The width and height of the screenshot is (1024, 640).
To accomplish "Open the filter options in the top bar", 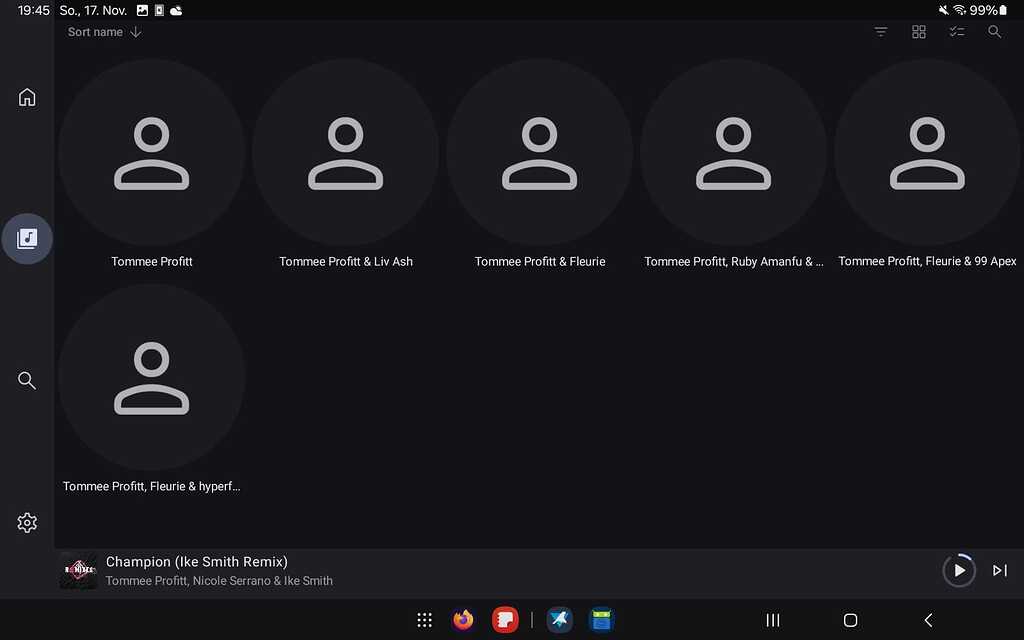I will [x=881, y=31].
